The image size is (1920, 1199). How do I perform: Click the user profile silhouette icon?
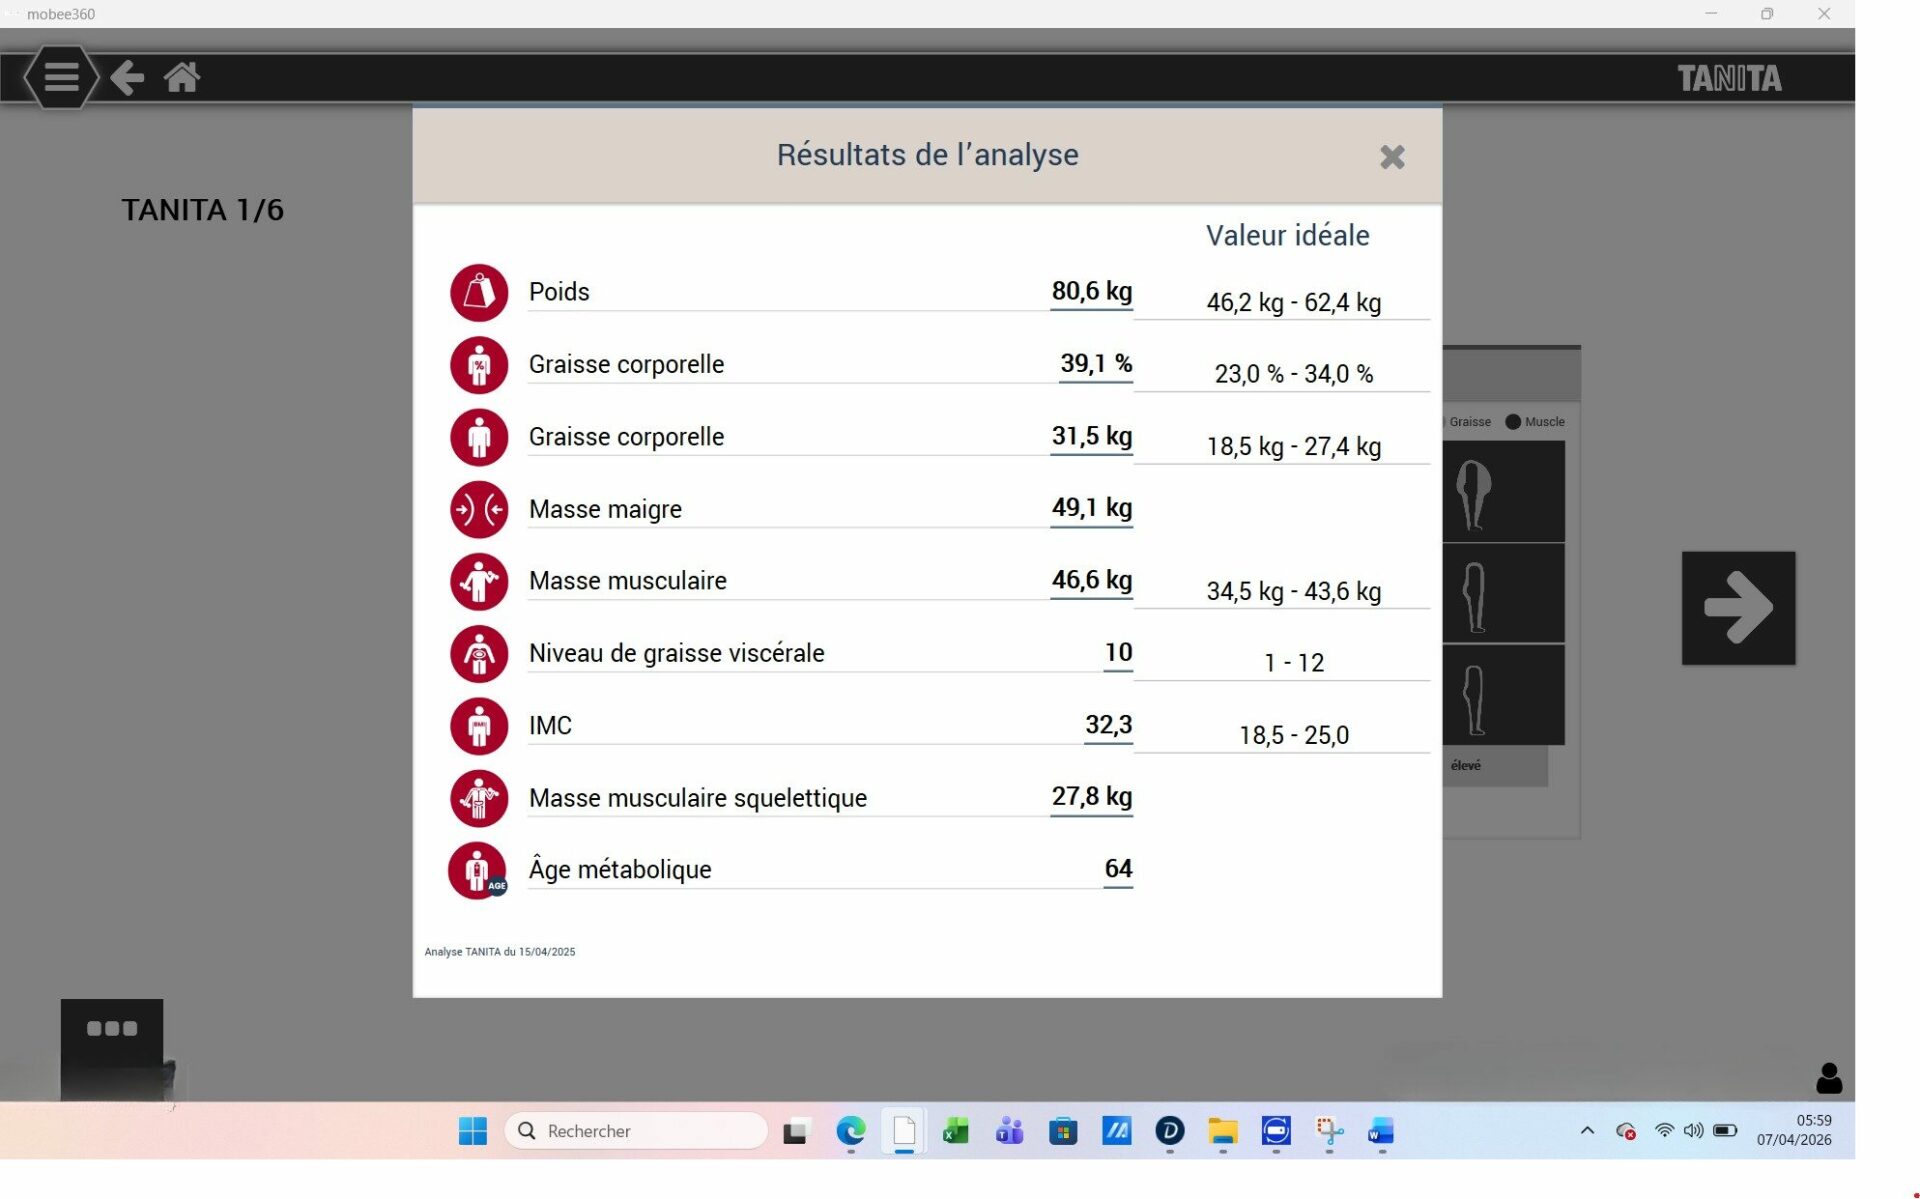1829,1078
